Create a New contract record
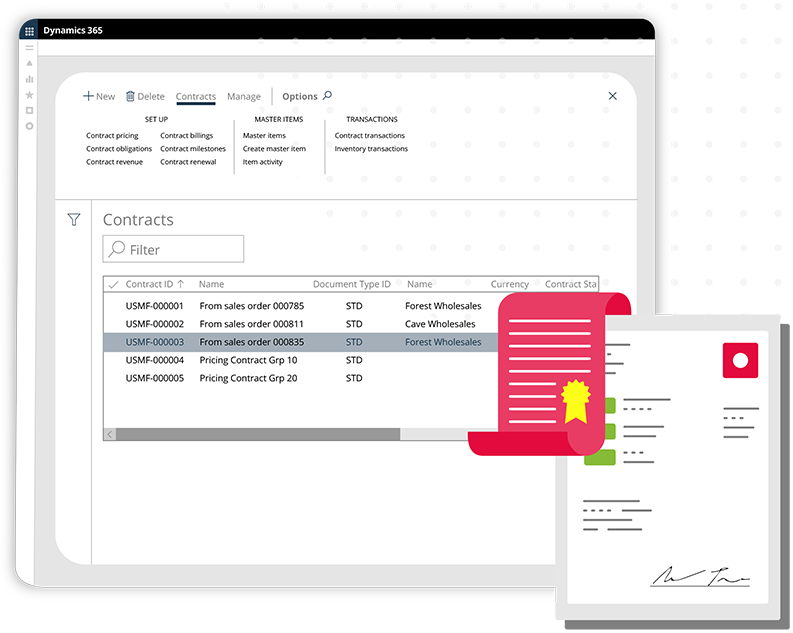The width and height of the screenshot is (793, 633). point(99,96)
